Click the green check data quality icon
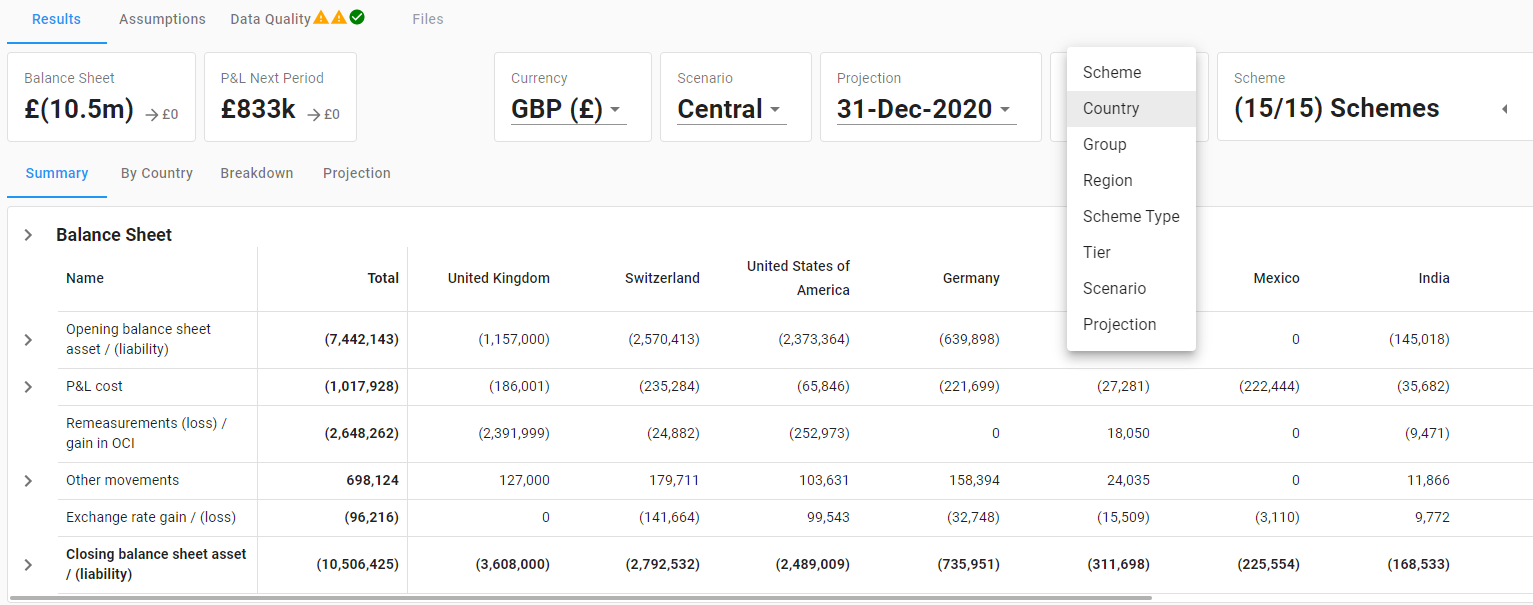 [357, 17]
